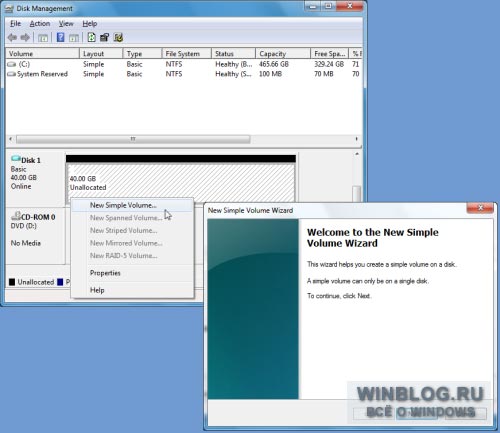Toggle the console tree pane toolbar icon
This screenshot has height=433, width=500.
click(43, 38)
